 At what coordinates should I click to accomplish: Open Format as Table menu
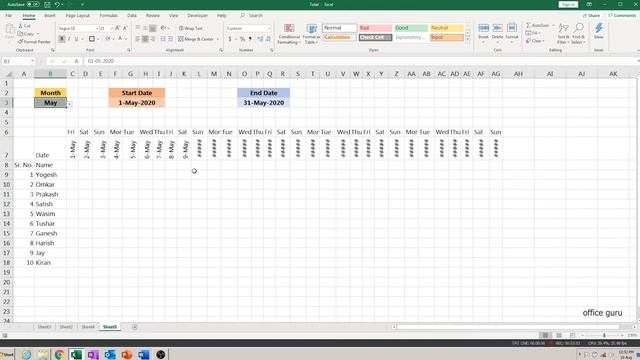click(311, 34)
